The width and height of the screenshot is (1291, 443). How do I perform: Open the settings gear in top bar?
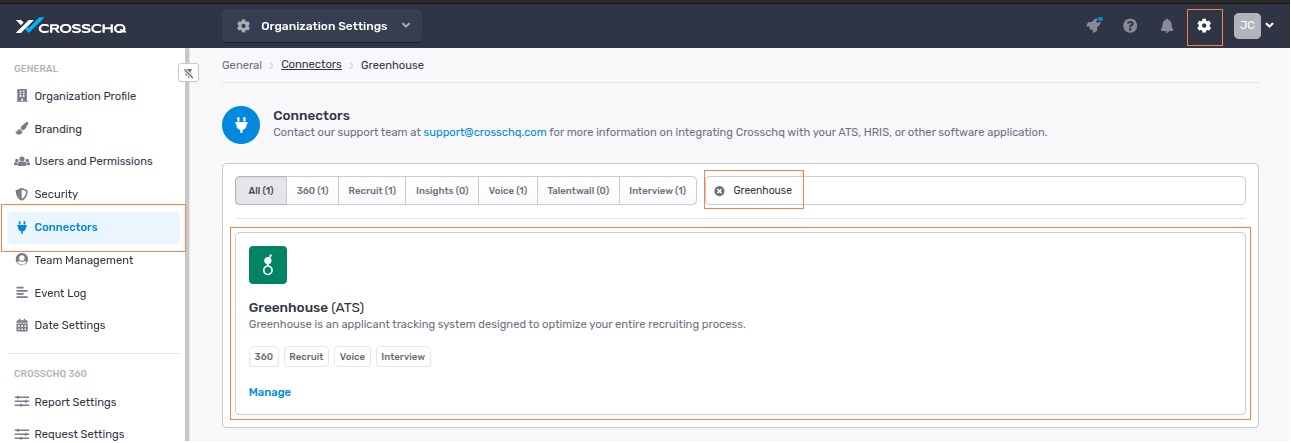pyautogui.click(x=1204, y=26)
